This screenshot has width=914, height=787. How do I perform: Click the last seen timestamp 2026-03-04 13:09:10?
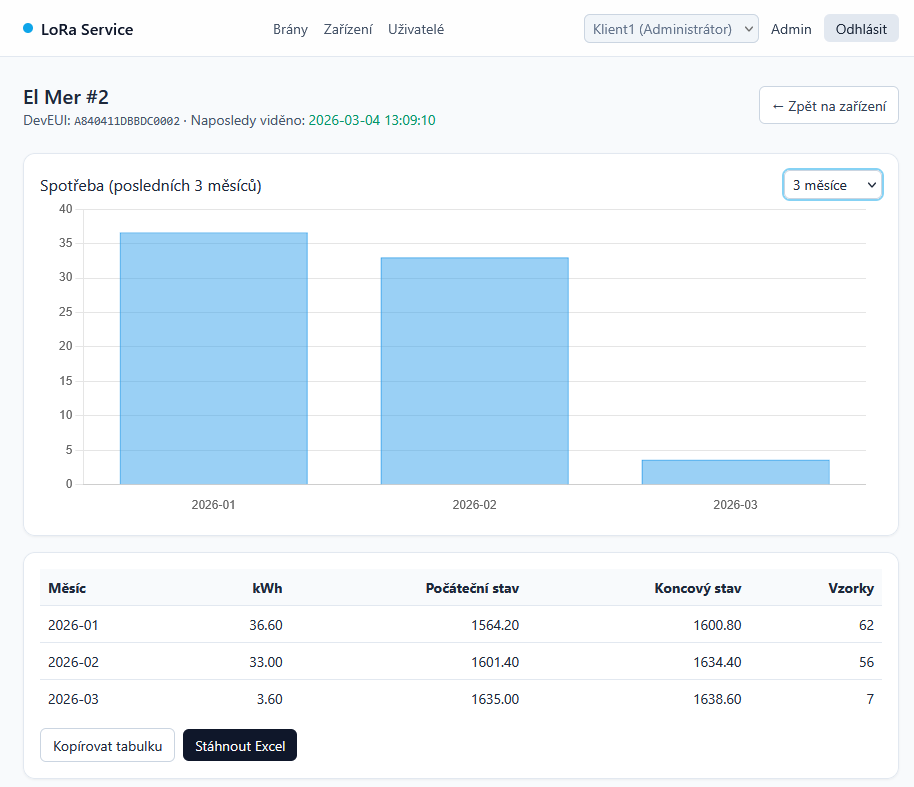371,120
